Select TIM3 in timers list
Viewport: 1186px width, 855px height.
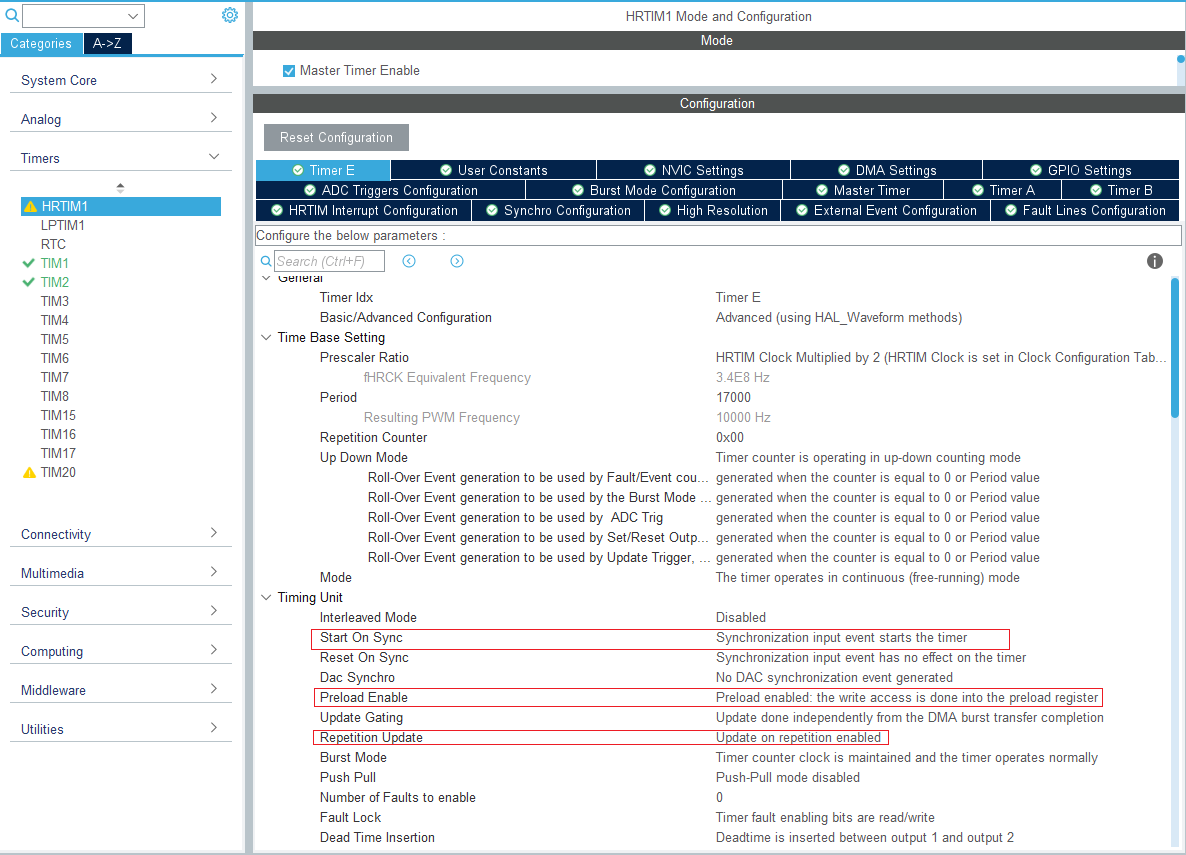pos(54,301)
